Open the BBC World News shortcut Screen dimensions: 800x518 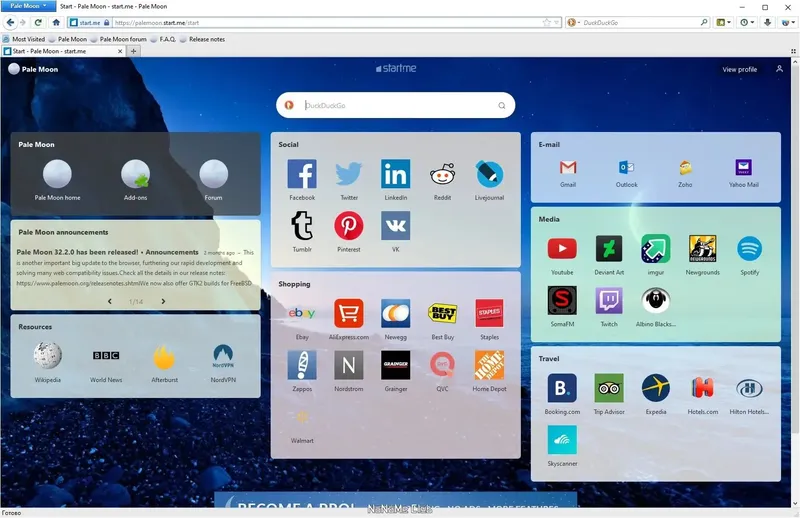(106, 356)
